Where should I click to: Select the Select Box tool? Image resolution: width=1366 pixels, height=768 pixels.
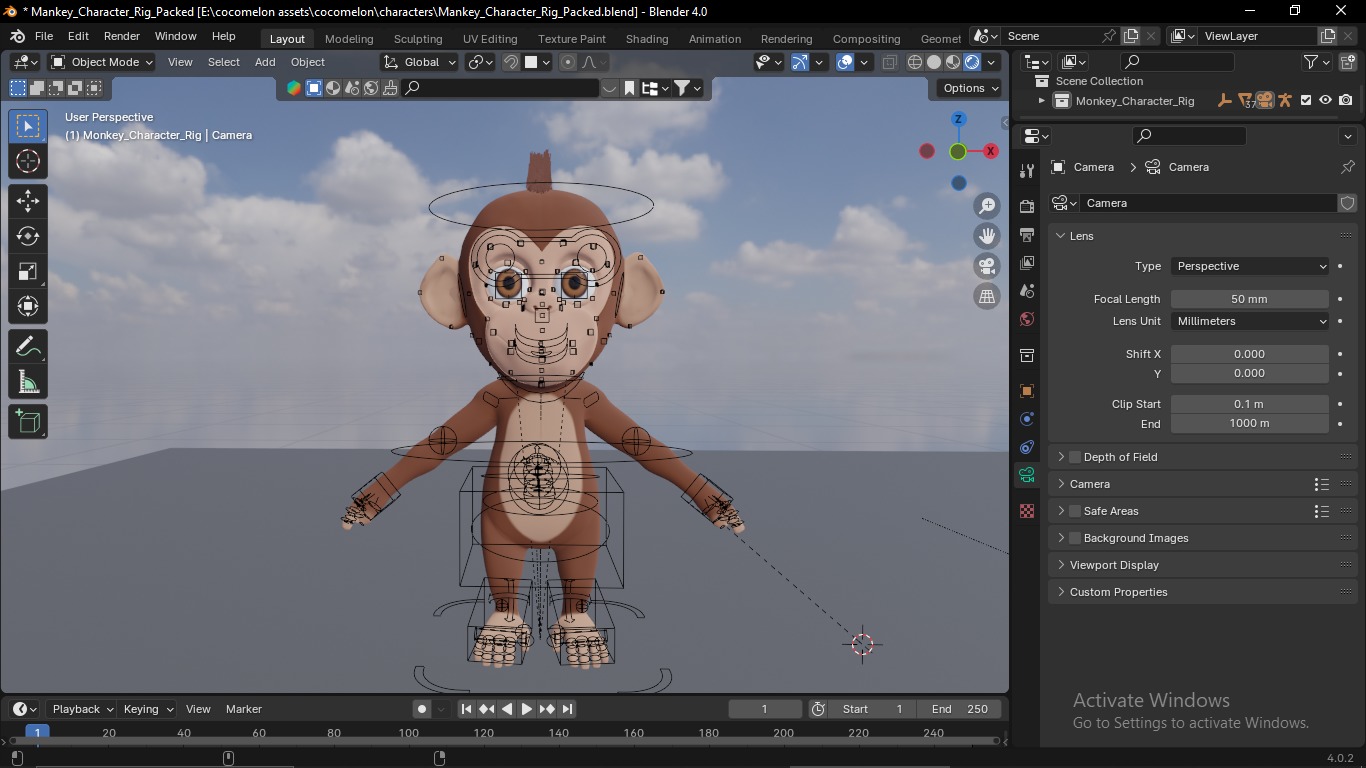pyautogui.click(x=28, y=126)
